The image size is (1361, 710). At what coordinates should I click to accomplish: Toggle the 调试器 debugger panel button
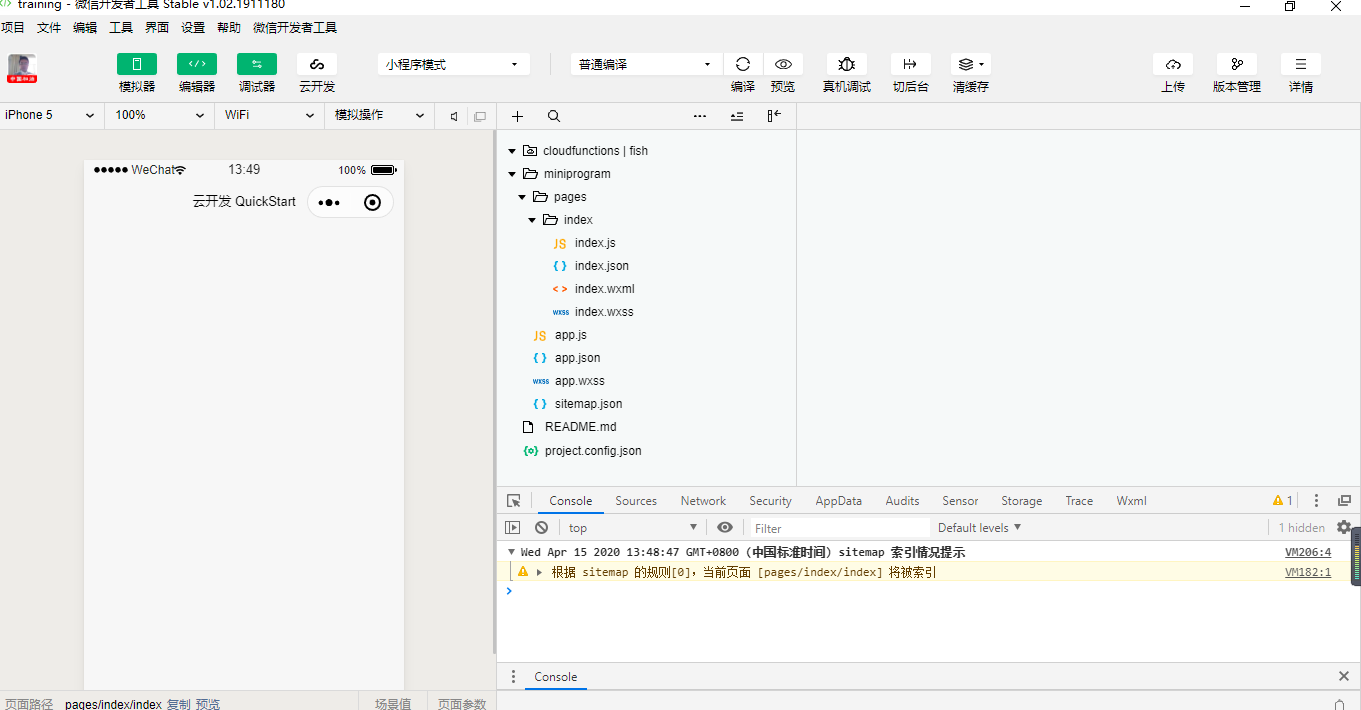(257, 64)
